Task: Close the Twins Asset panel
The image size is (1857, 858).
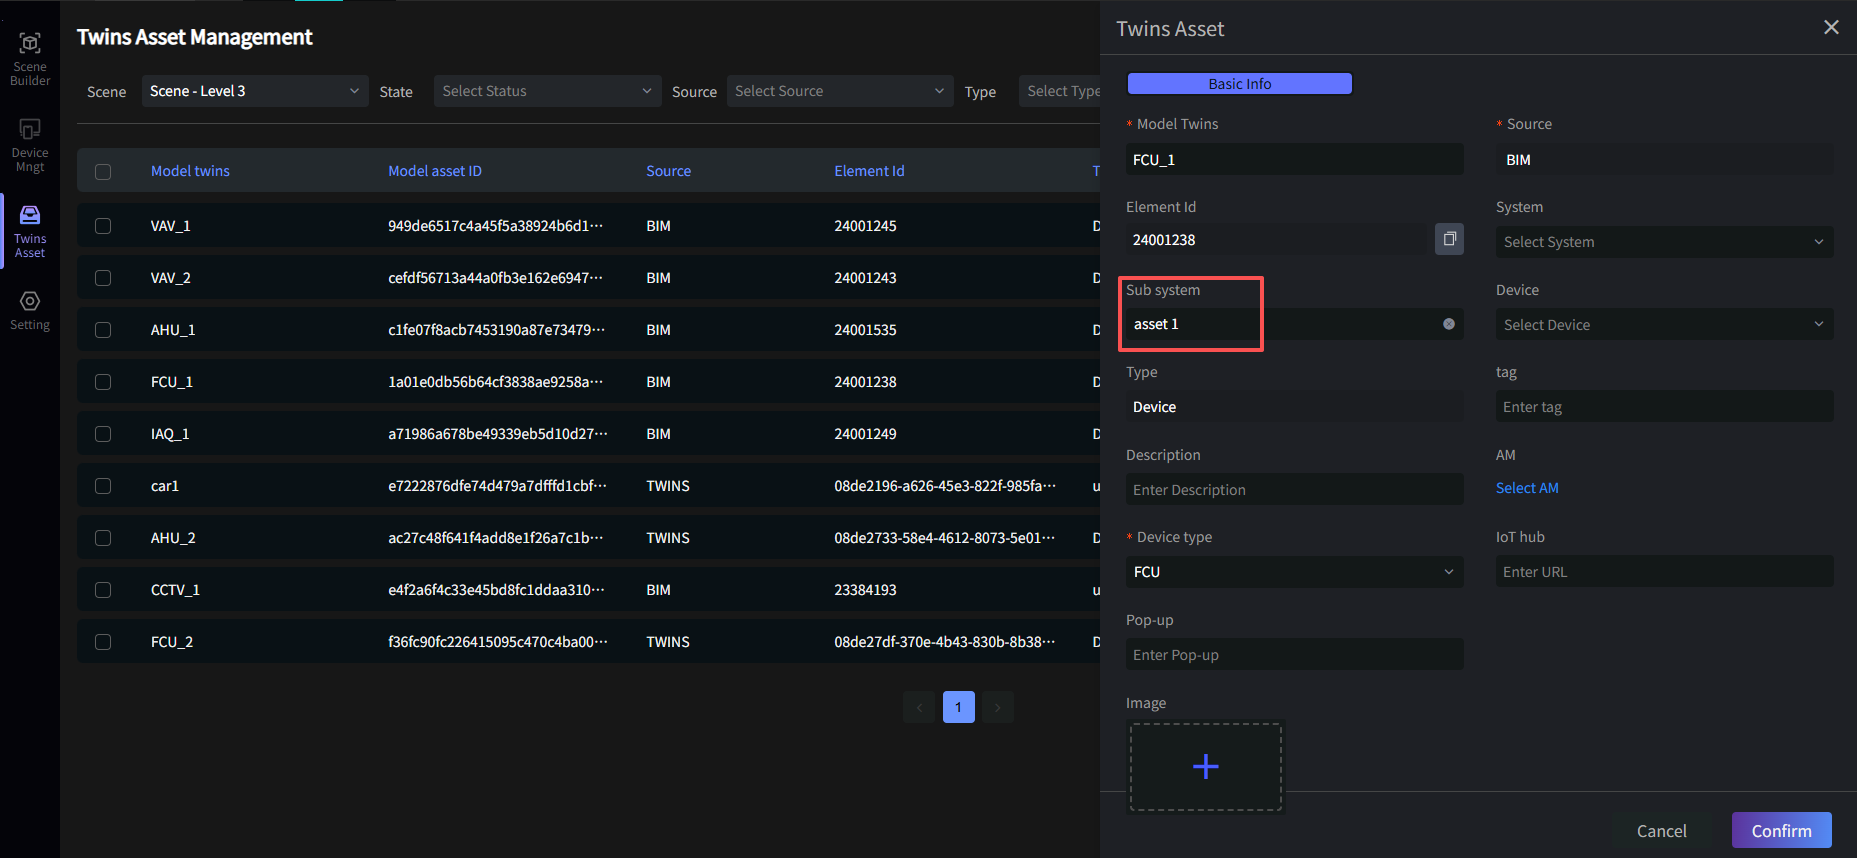Action: point(1830,27)
